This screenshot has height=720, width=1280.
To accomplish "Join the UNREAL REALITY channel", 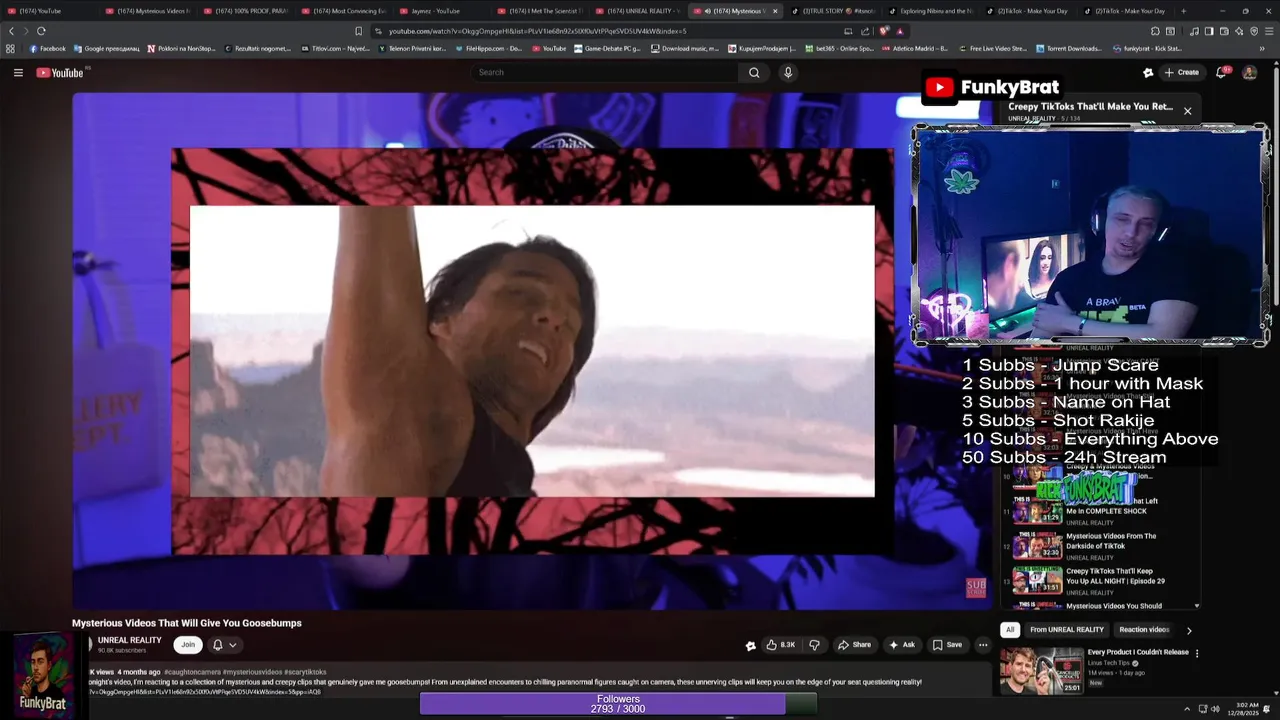I will coord(187,645).
